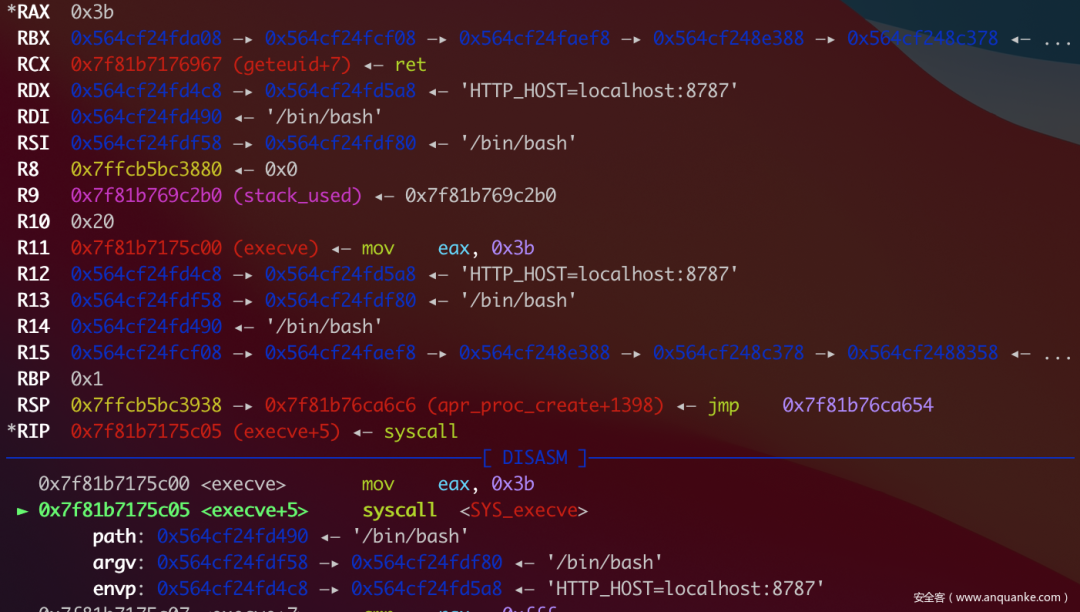
Task: Click the R9 stack_used address
Action: pos(216,196)
